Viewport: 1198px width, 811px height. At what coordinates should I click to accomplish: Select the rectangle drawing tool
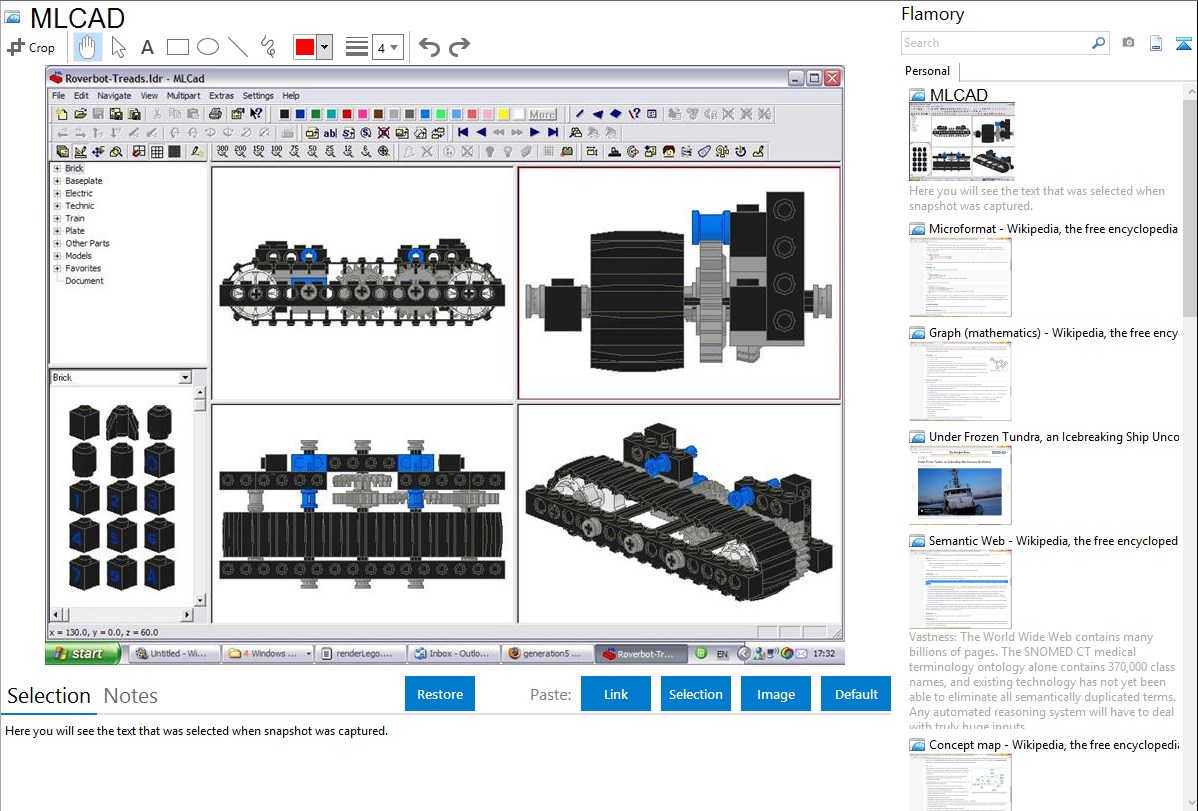[177, 47]
